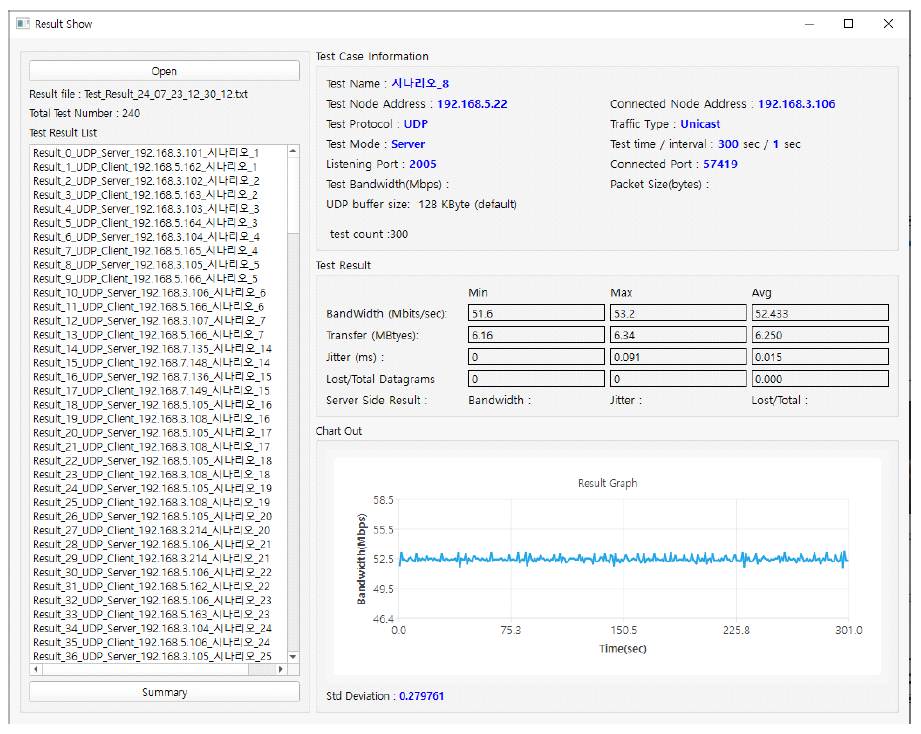Maximize the Result Show window

point(848,24)
